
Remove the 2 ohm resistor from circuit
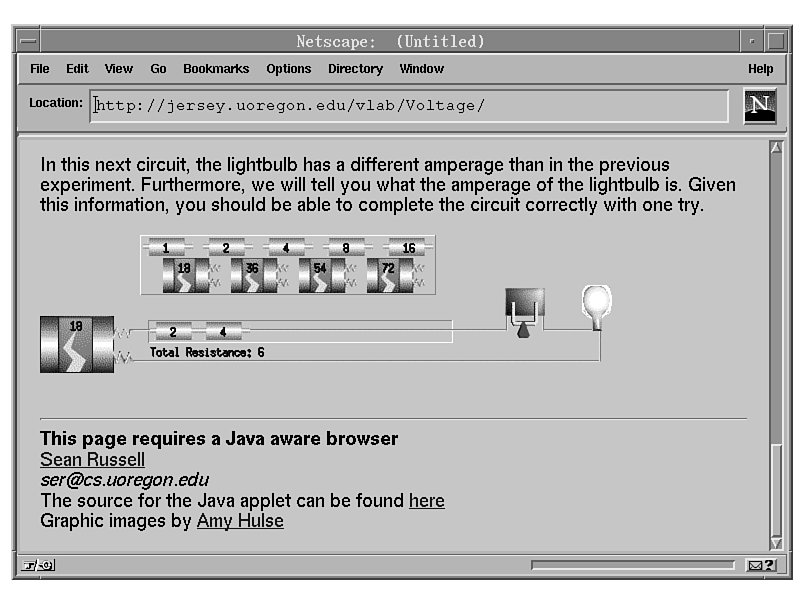coord(173,332)
